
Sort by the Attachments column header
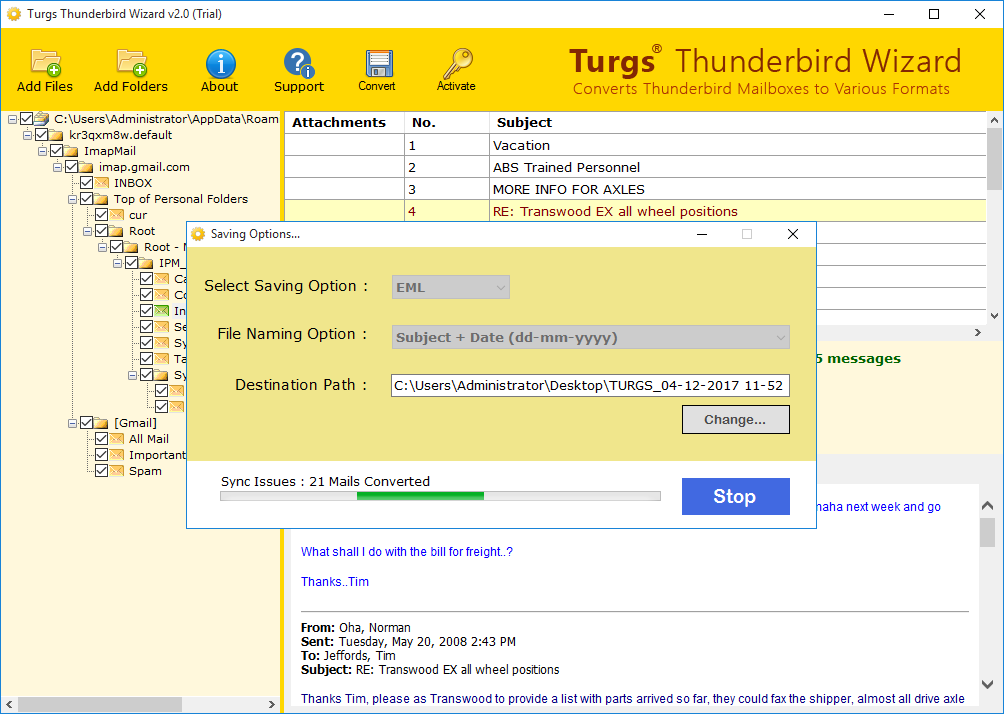[x=344, y=122]
